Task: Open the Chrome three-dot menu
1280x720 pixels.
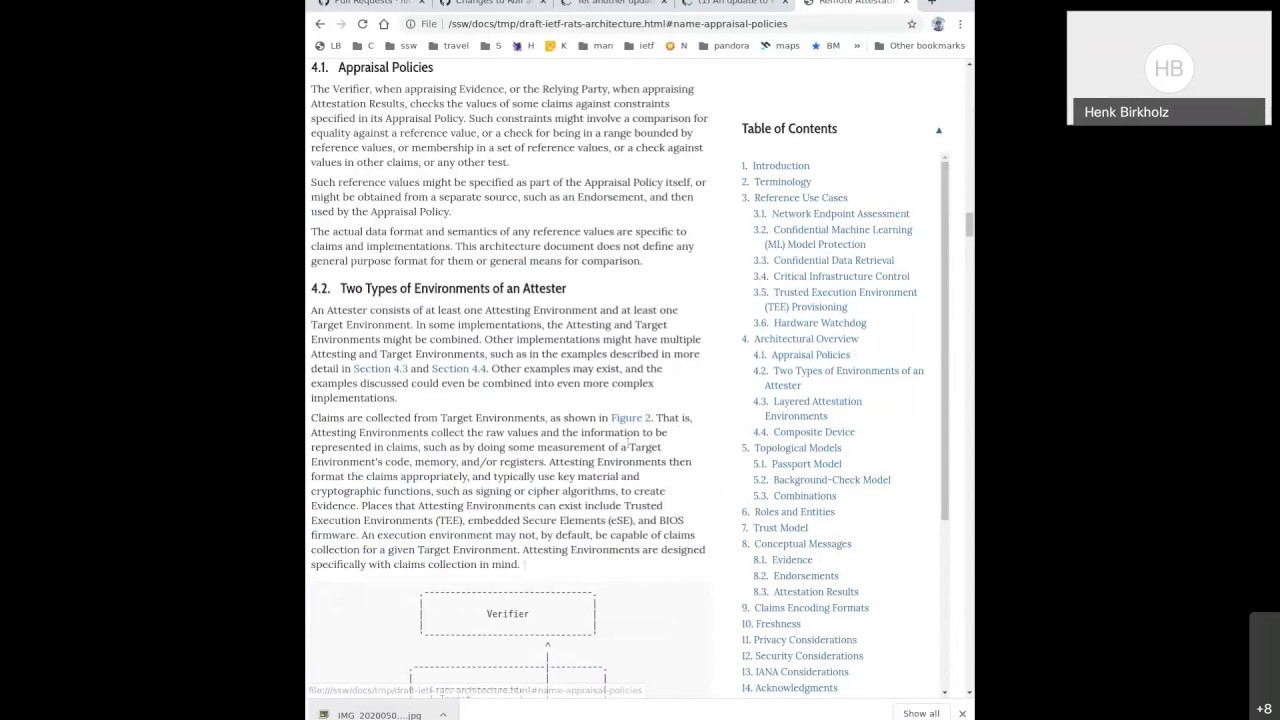Action: pos(960,24)
